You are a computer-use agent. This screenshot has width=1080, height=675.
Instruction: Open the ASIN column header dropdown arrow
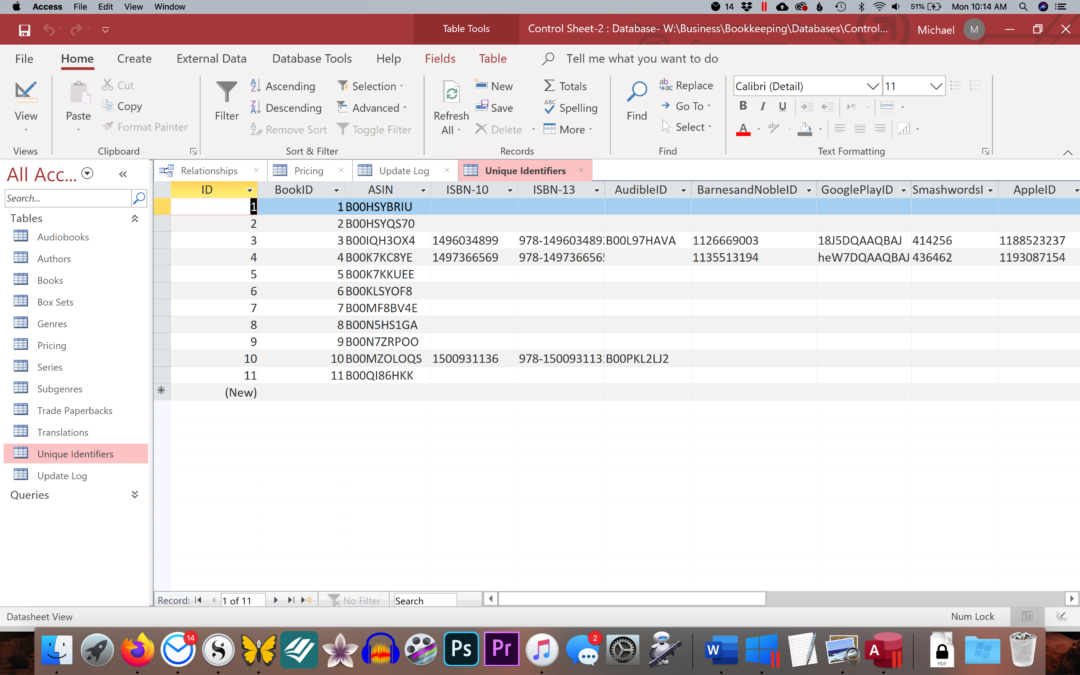click(x=423, y=190)
